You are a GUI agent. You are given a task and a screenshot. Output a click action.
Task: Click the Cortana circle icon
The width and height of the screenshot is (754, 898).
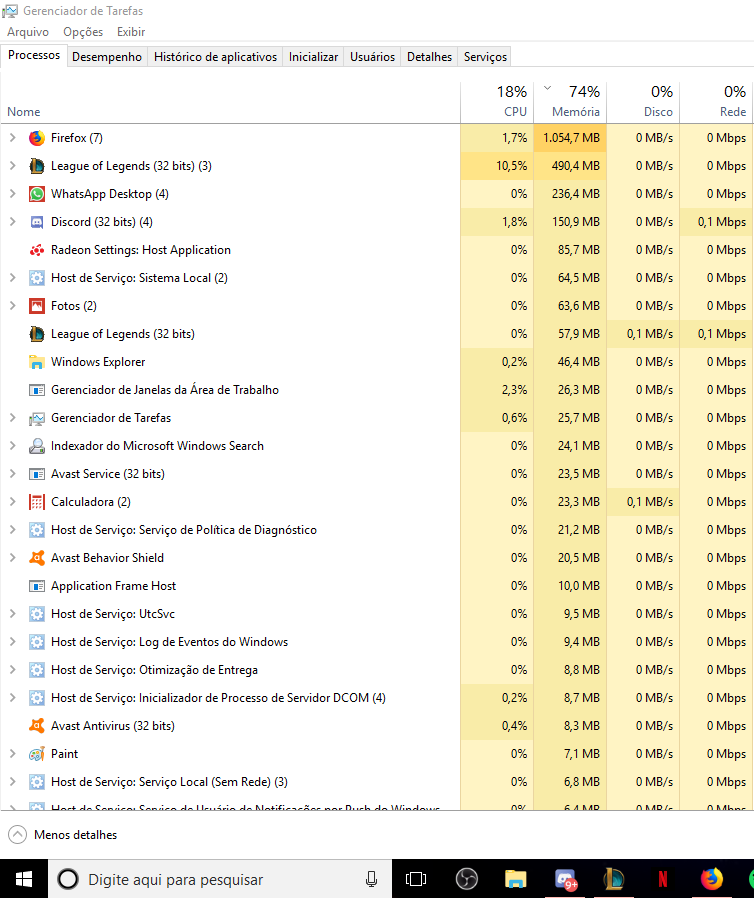tap(68, 879)
